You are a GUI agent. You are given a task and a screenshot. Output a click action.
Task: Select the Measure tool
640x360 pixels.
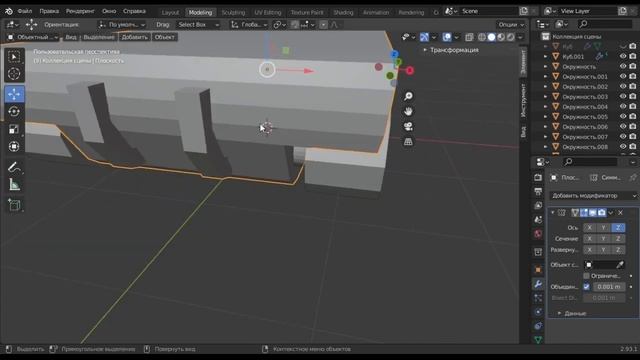tap(14, 184)
